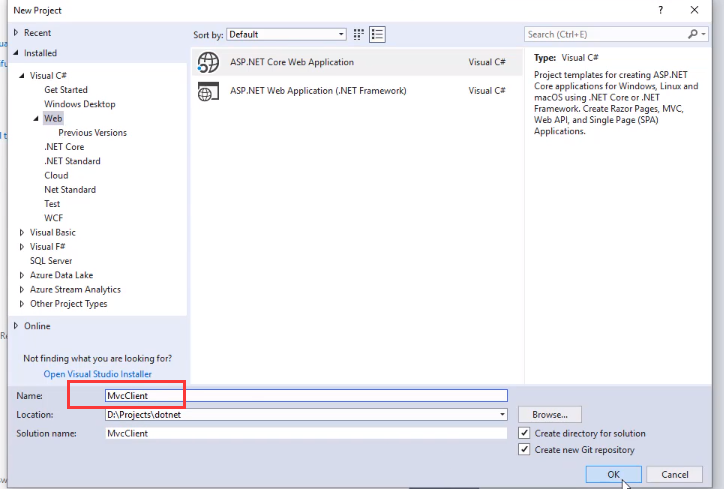Select Get Started category

tap(66, 90)
